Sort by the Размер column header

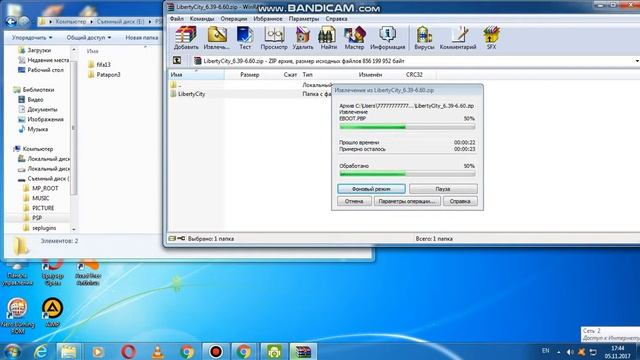pos(249,75)
